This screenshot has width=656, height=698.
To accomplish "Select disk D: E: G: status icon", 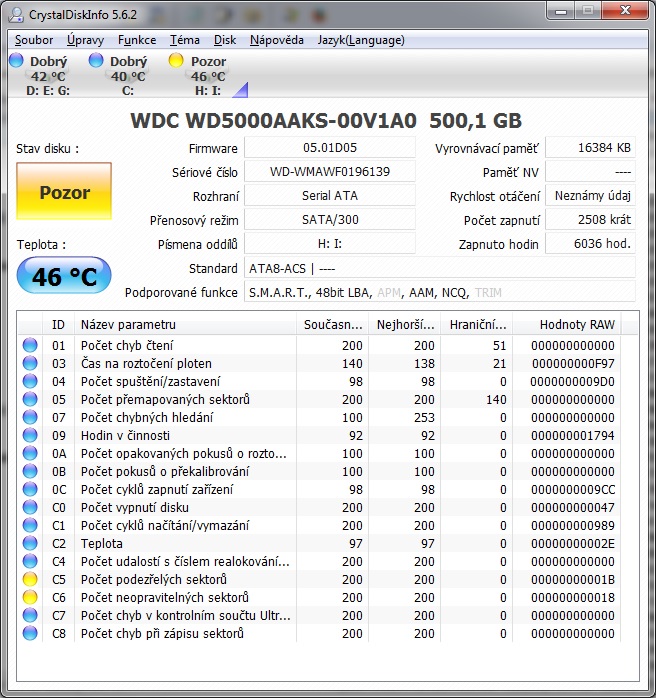I will [16, 60].
